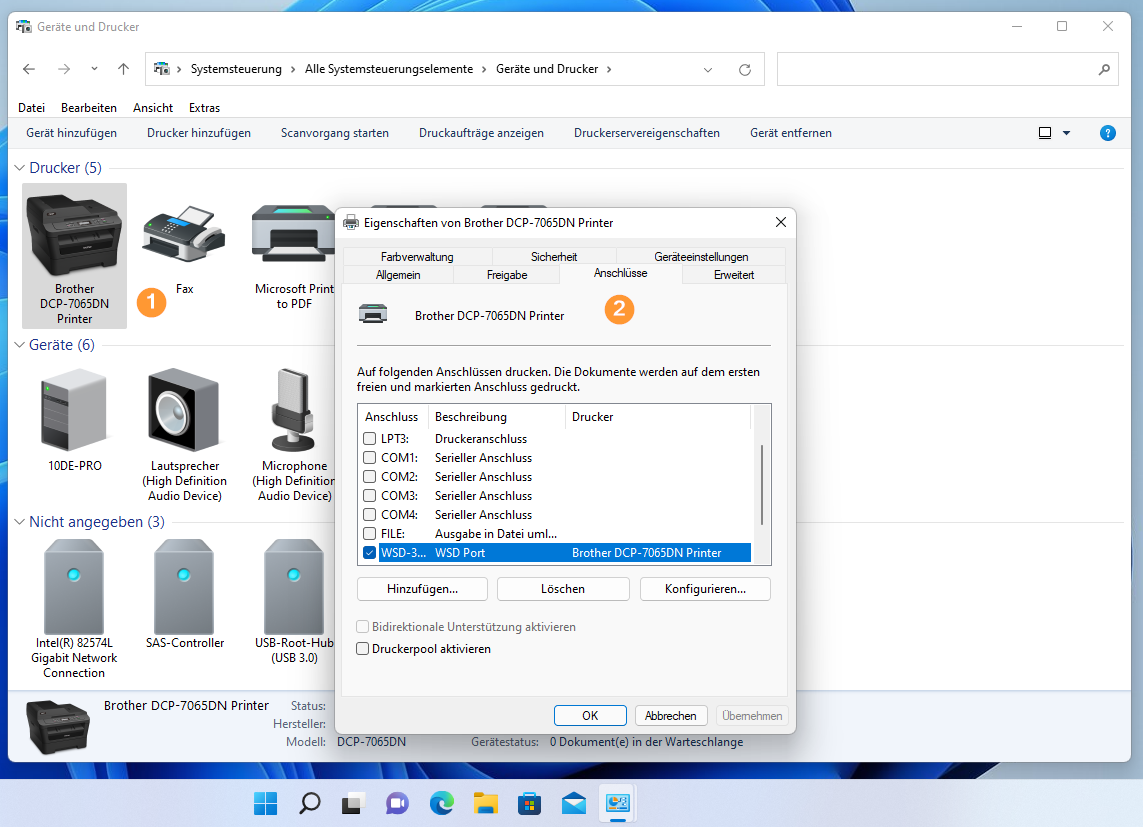This screenshot has width=1143, height=827.
Task: Collapse the Geräte (6) group
Action: click(20, 345)
